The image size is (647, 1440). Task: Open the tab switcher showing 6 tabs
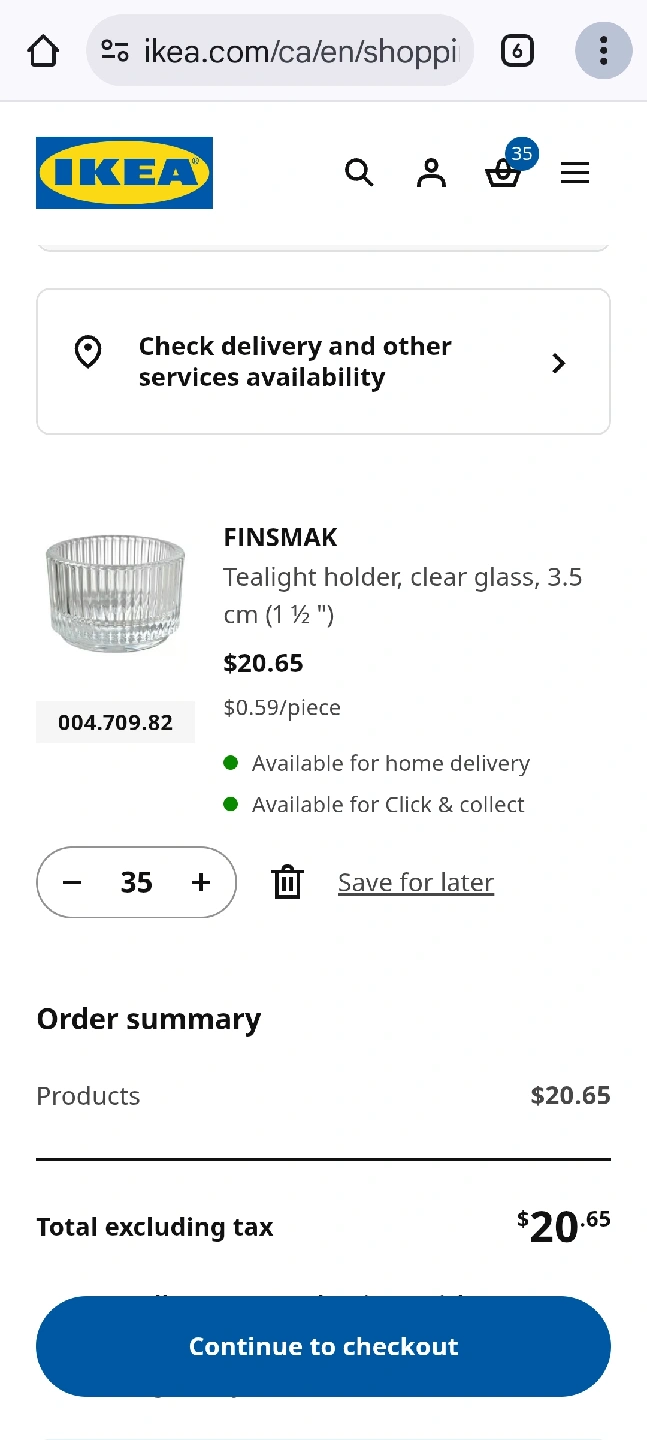[517, 51]
